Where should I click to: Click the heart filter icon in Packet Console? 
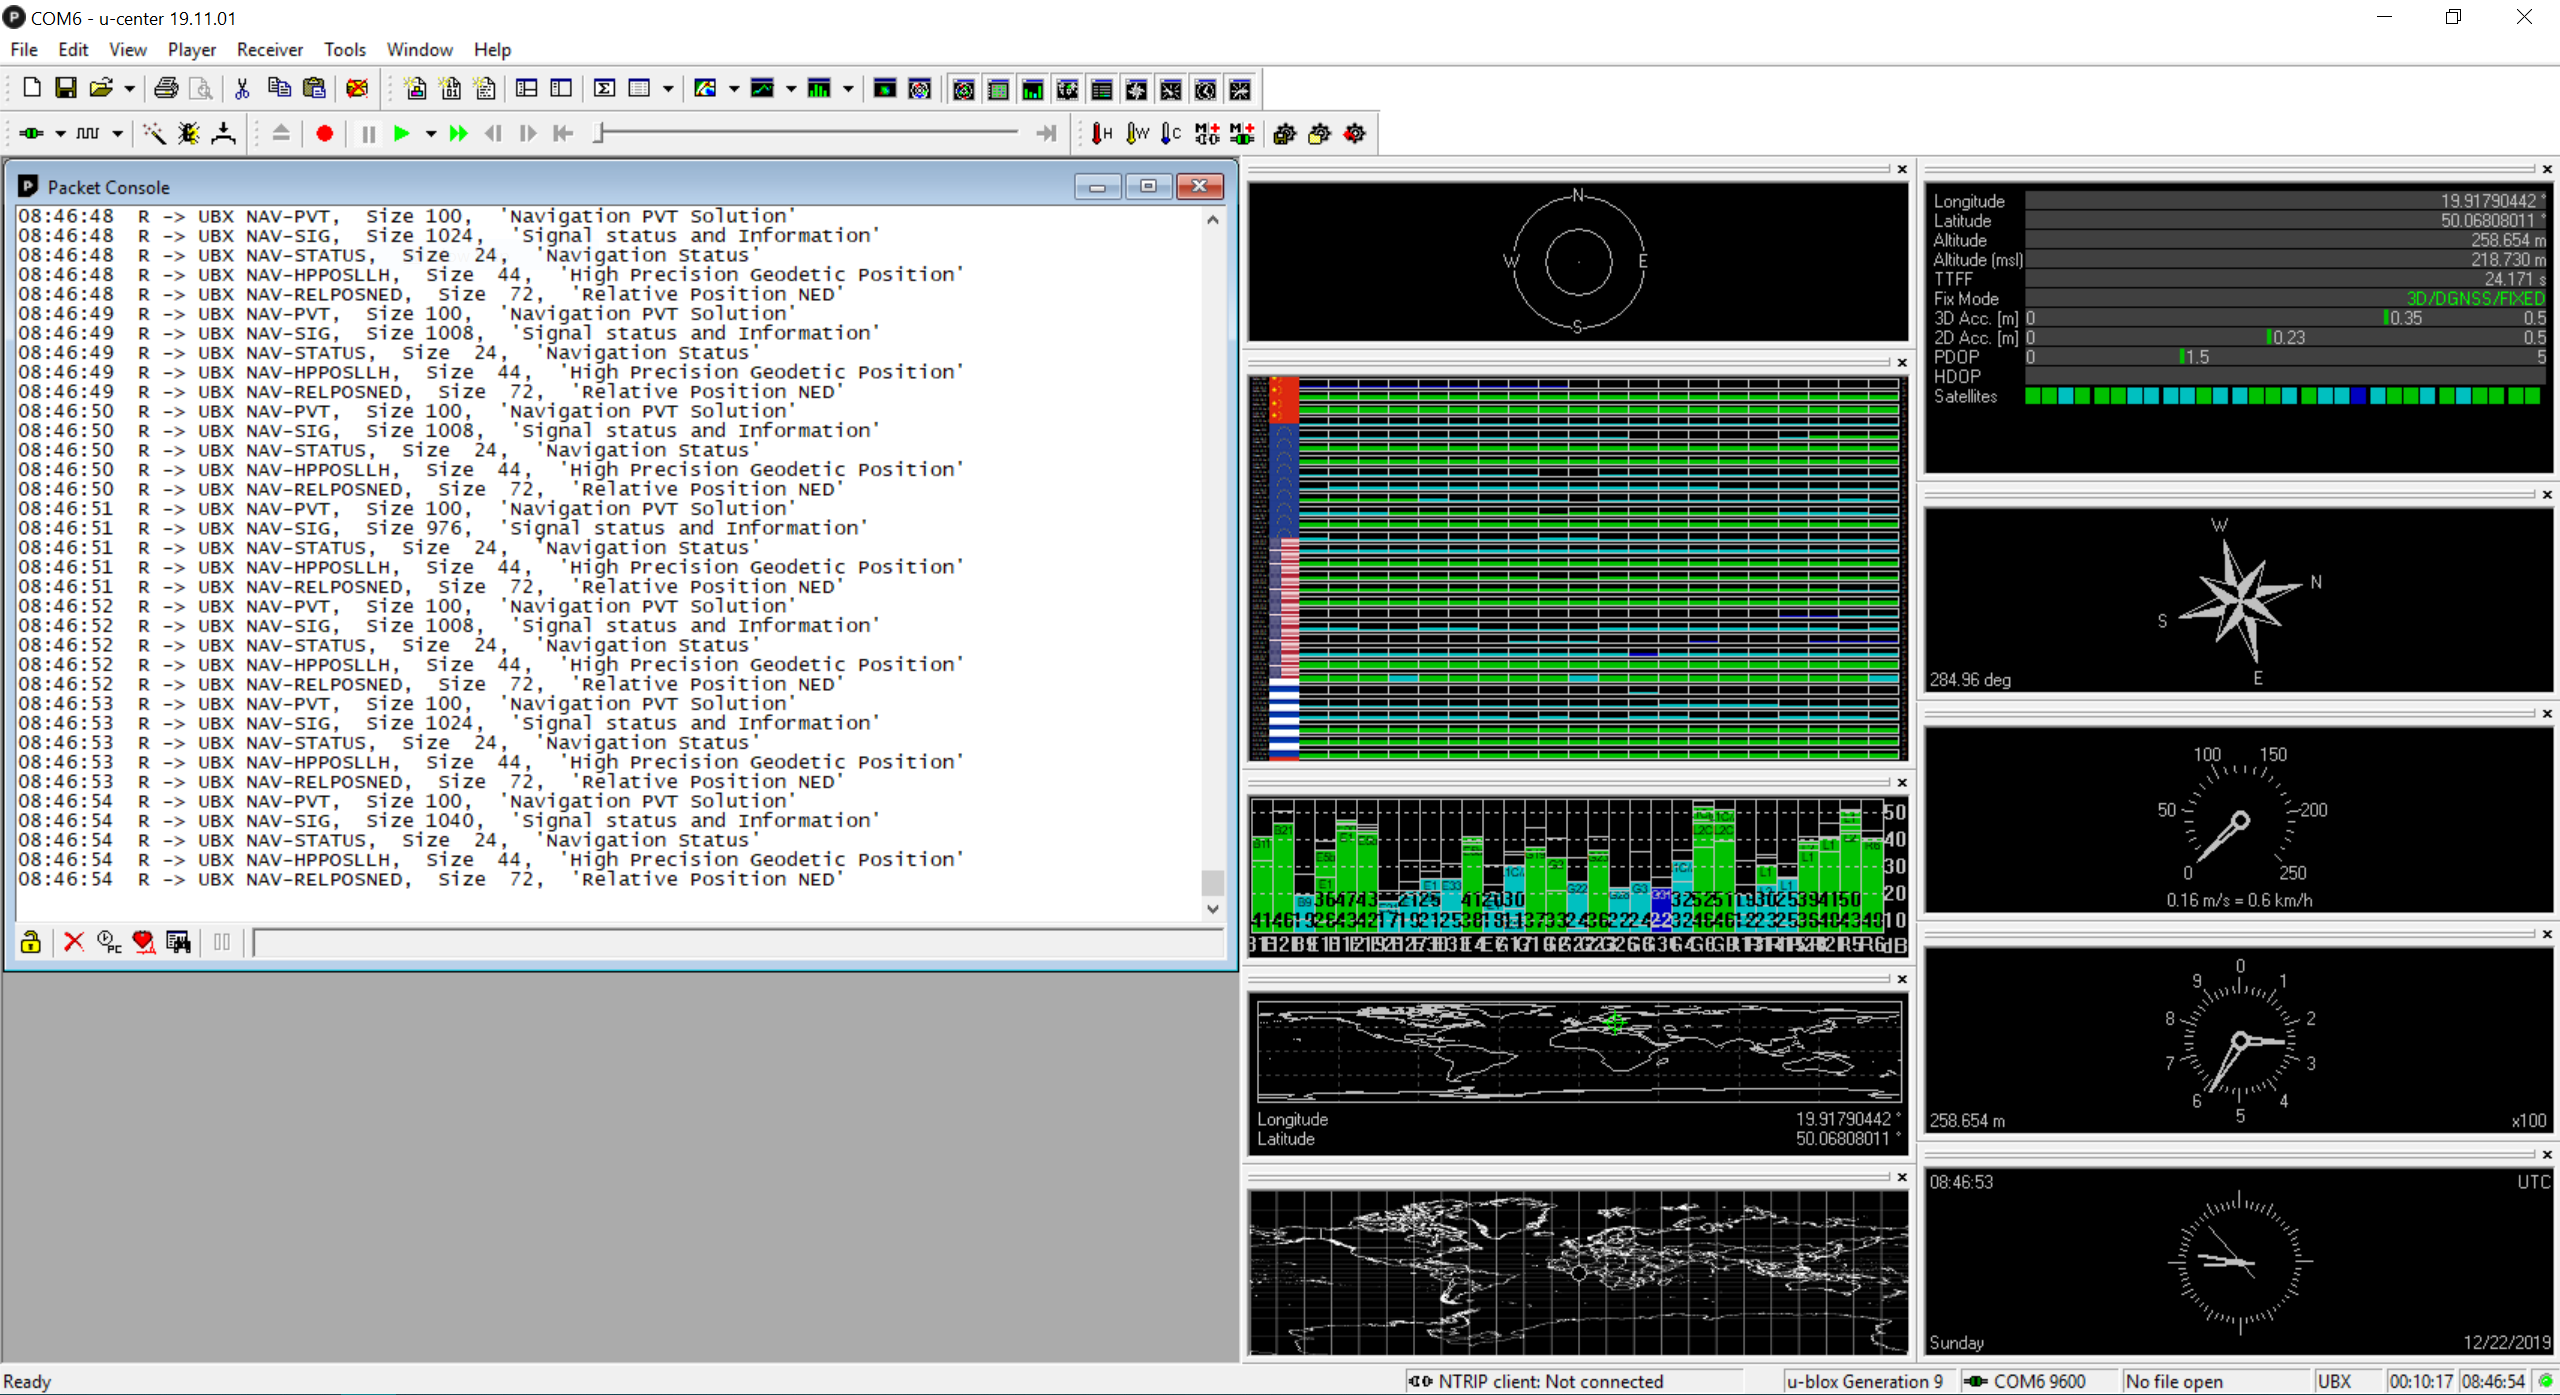143,942
